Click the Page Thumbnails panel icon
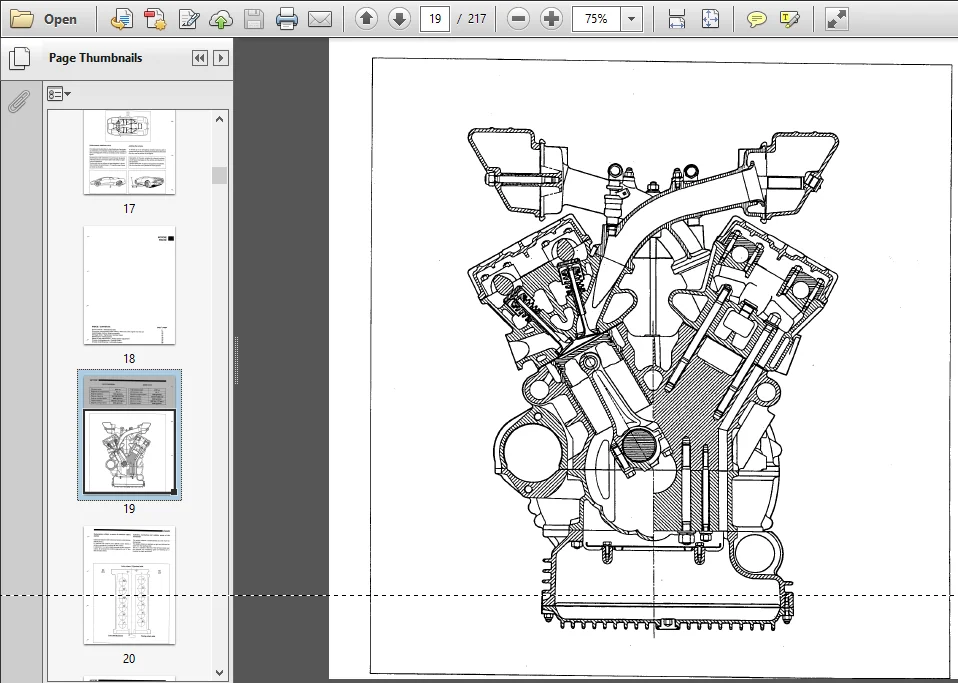The height and width of the screenshot is (683, 958). pos(20,58)
